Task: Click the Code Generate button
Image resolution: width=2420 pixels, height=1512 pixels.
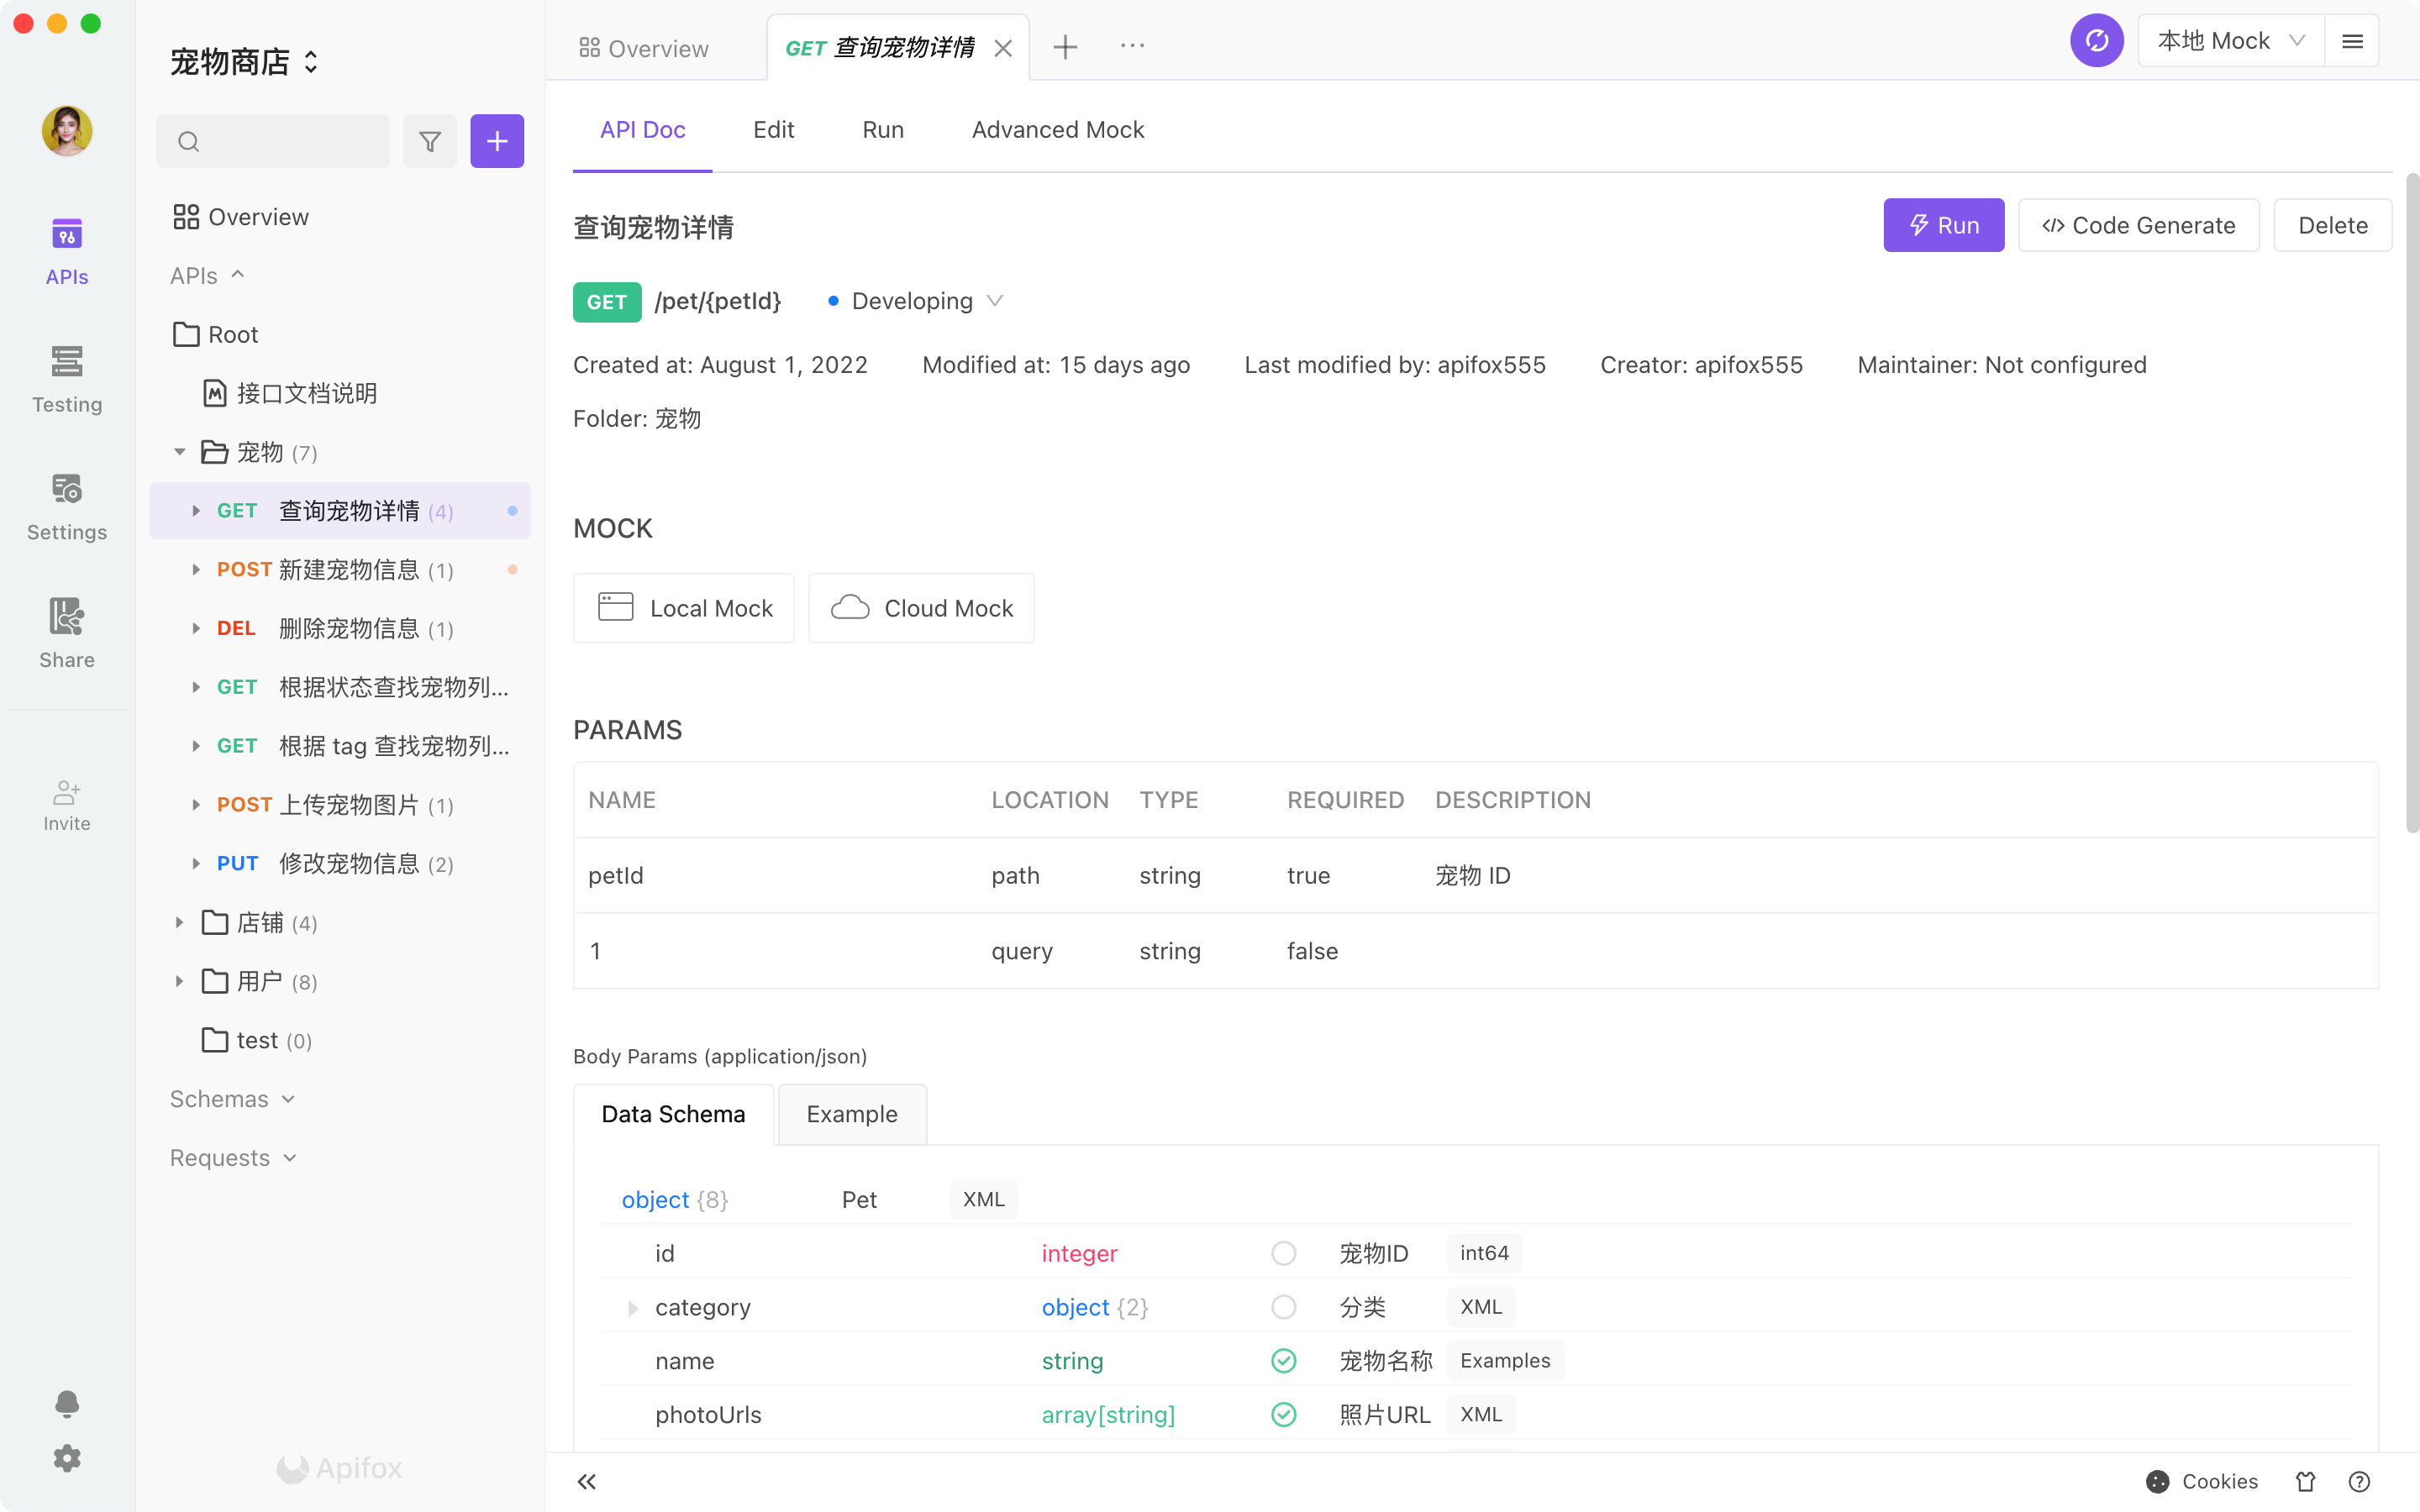Action: tap(2138, 225)
